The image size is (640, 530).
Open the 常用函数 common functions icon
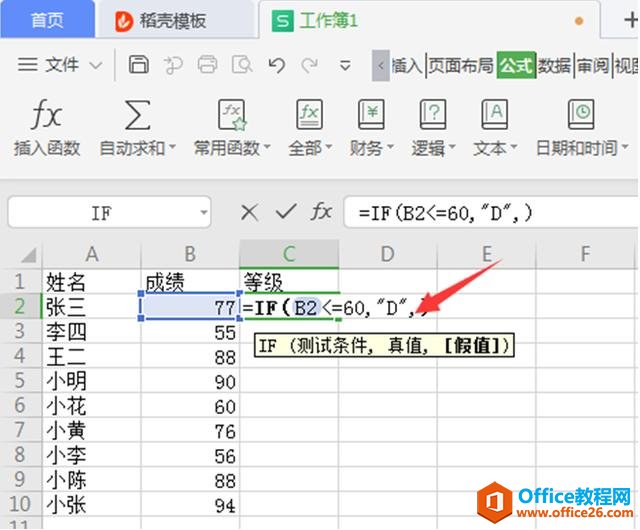point(232,115)
